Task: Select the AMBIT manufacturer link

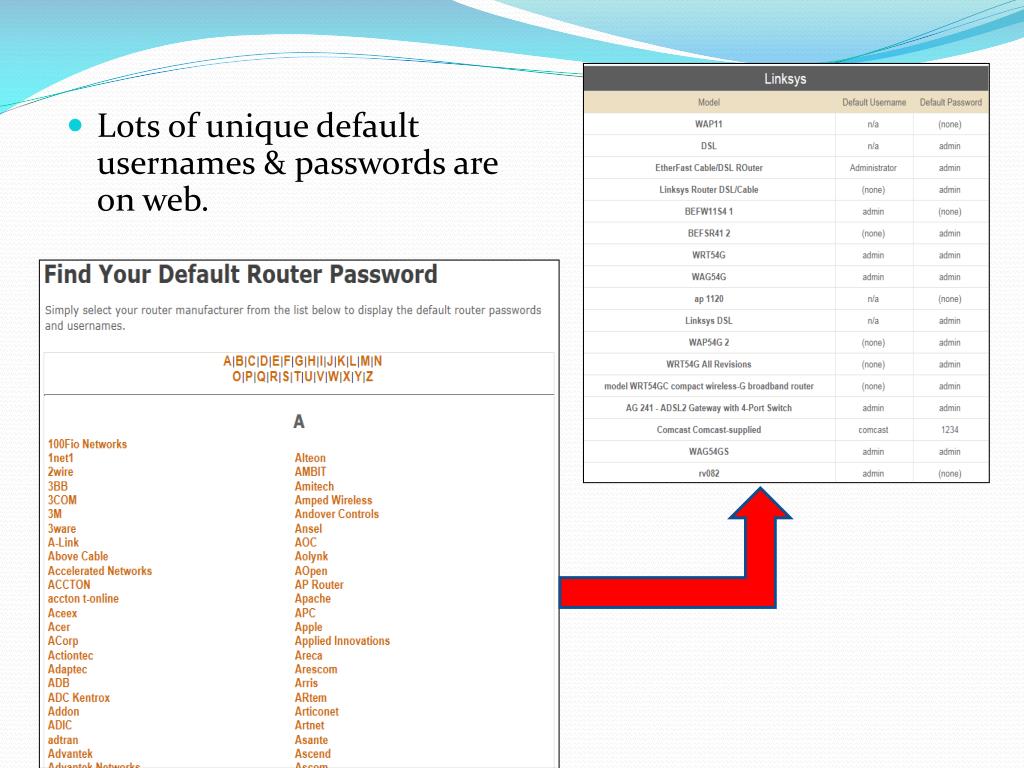Action: (x=310, y=472)
